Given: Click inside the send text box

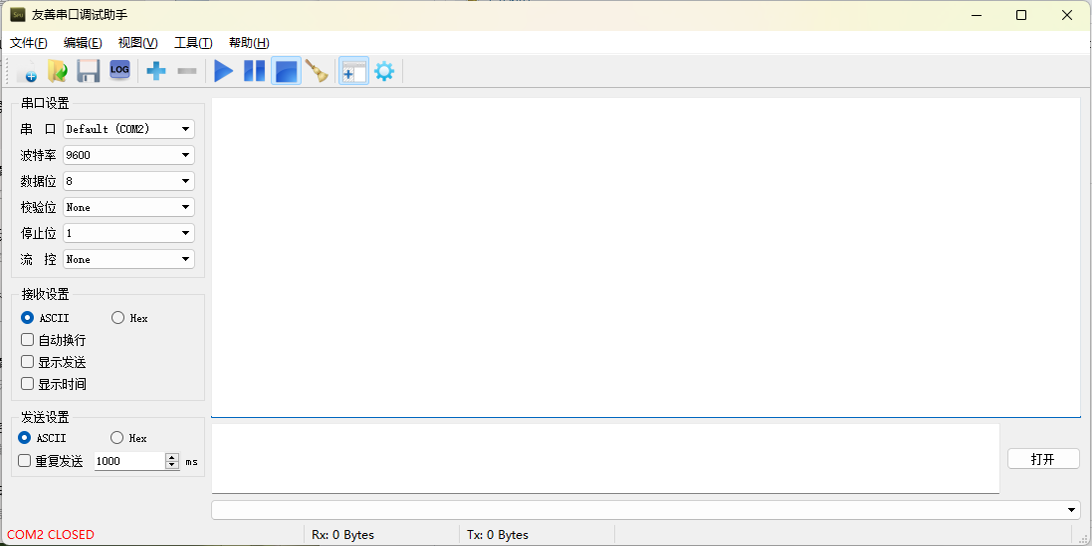Looking at the screenshot, I should pyautogui.click(x=605, y=458).
